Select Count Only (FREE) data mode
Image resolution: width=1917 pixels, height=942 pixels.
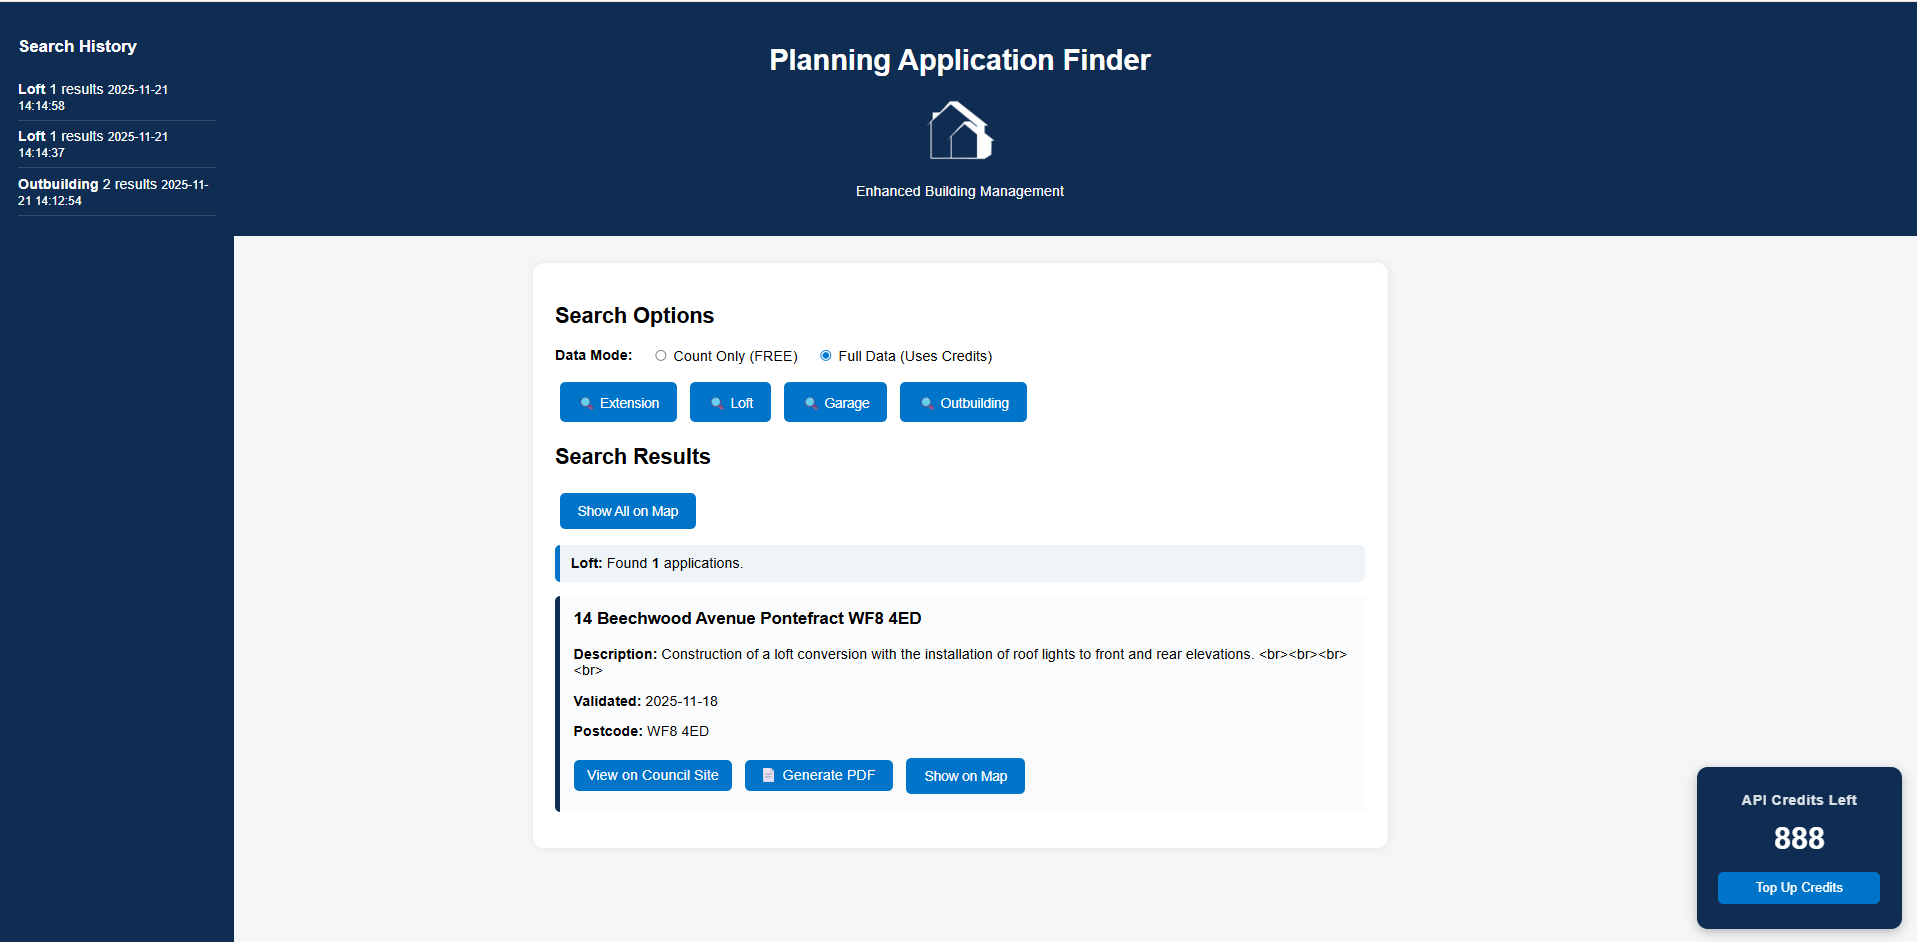661,356
